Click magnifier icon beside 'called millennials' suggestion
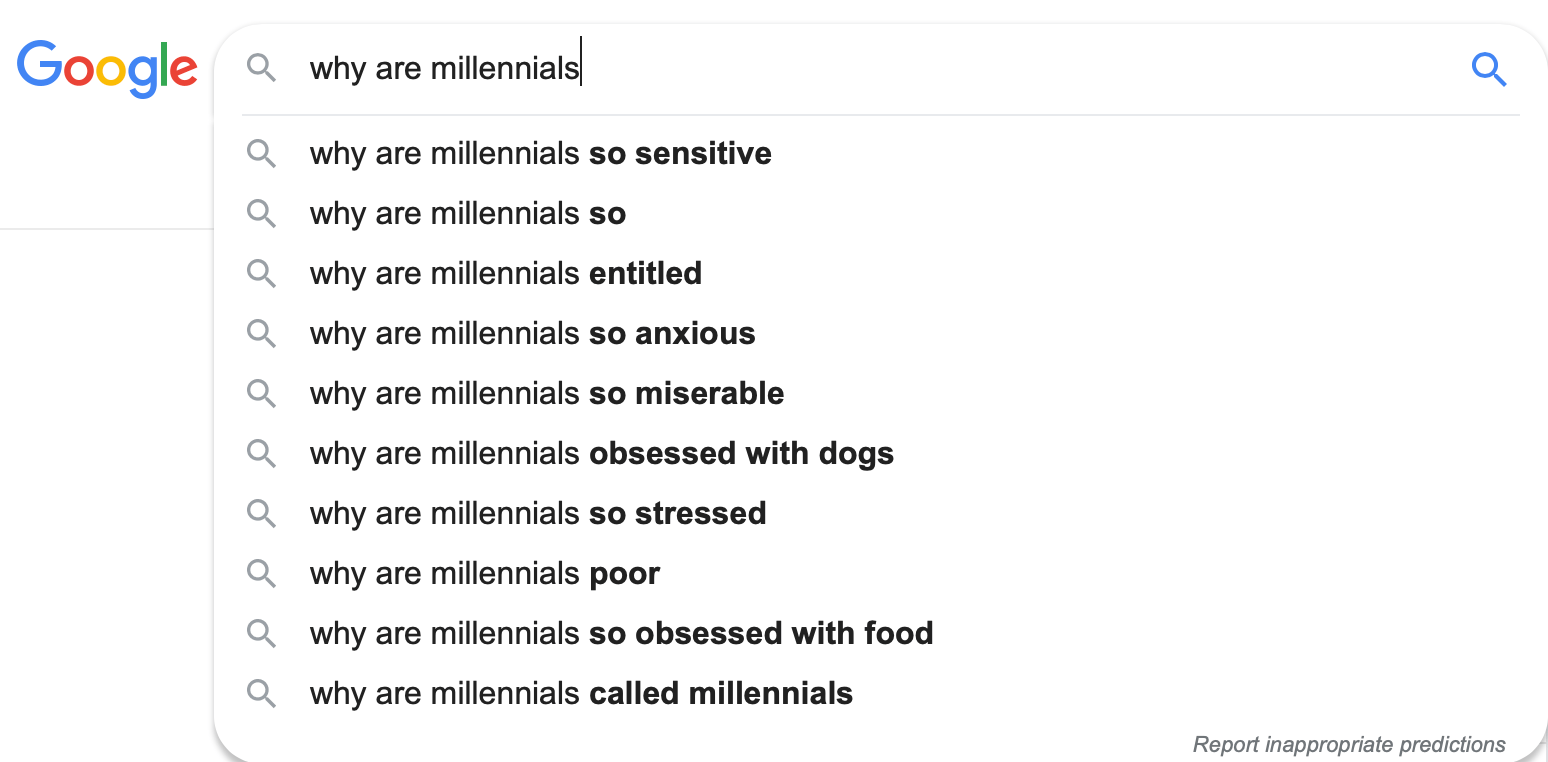This screenshot has height=762, width=1548. tap(261, 694)
